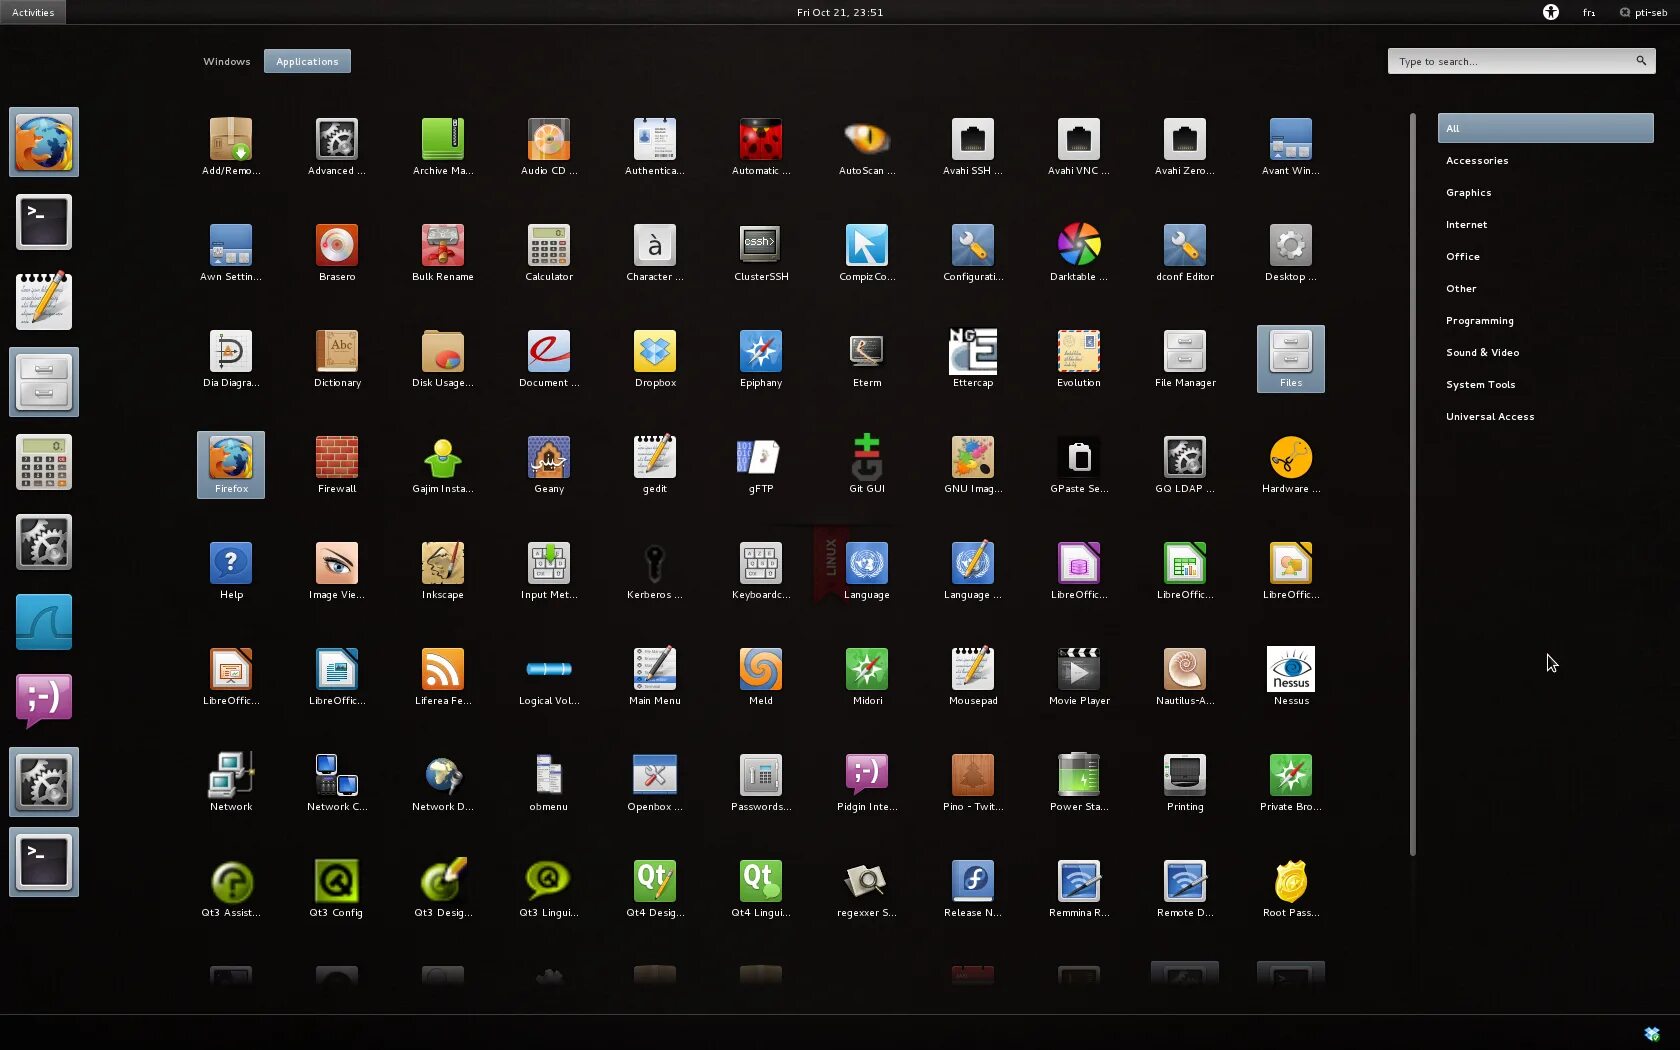
Task: Launch the Help application
Action: [x=231, y=571]
